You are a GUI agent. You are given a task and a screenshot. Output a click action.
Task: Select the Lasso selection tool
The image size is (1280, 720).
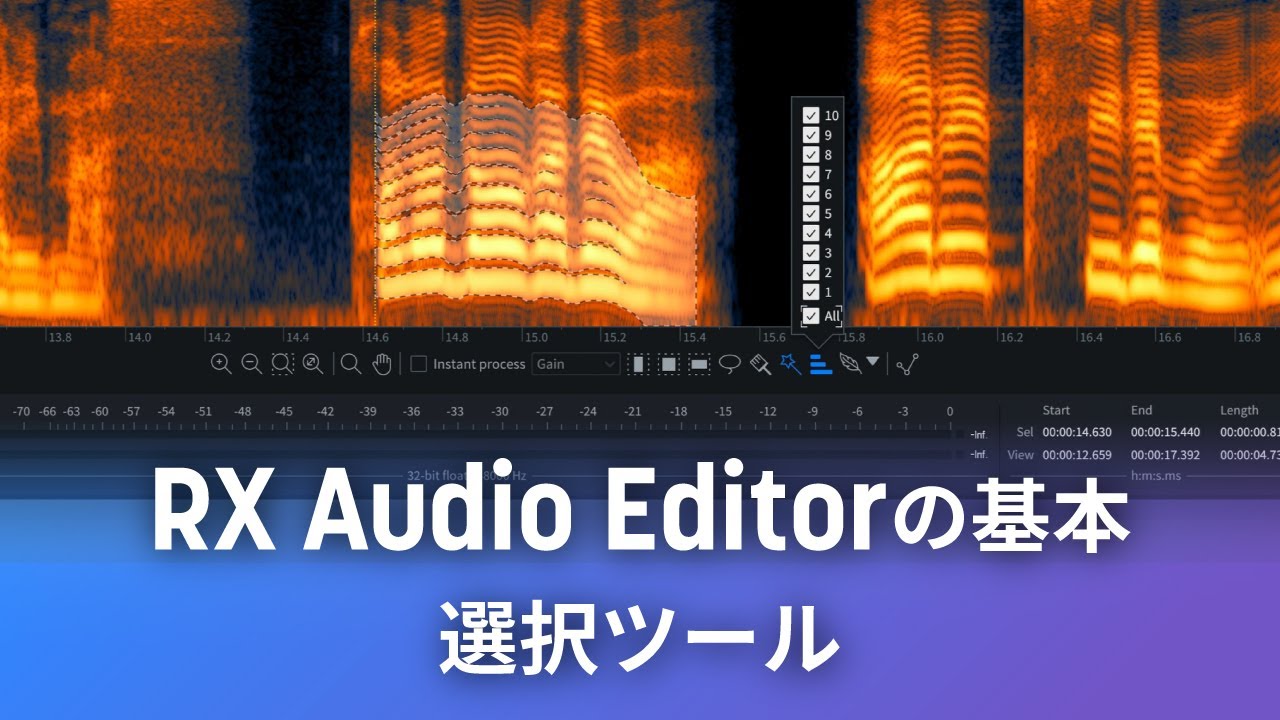730,364
